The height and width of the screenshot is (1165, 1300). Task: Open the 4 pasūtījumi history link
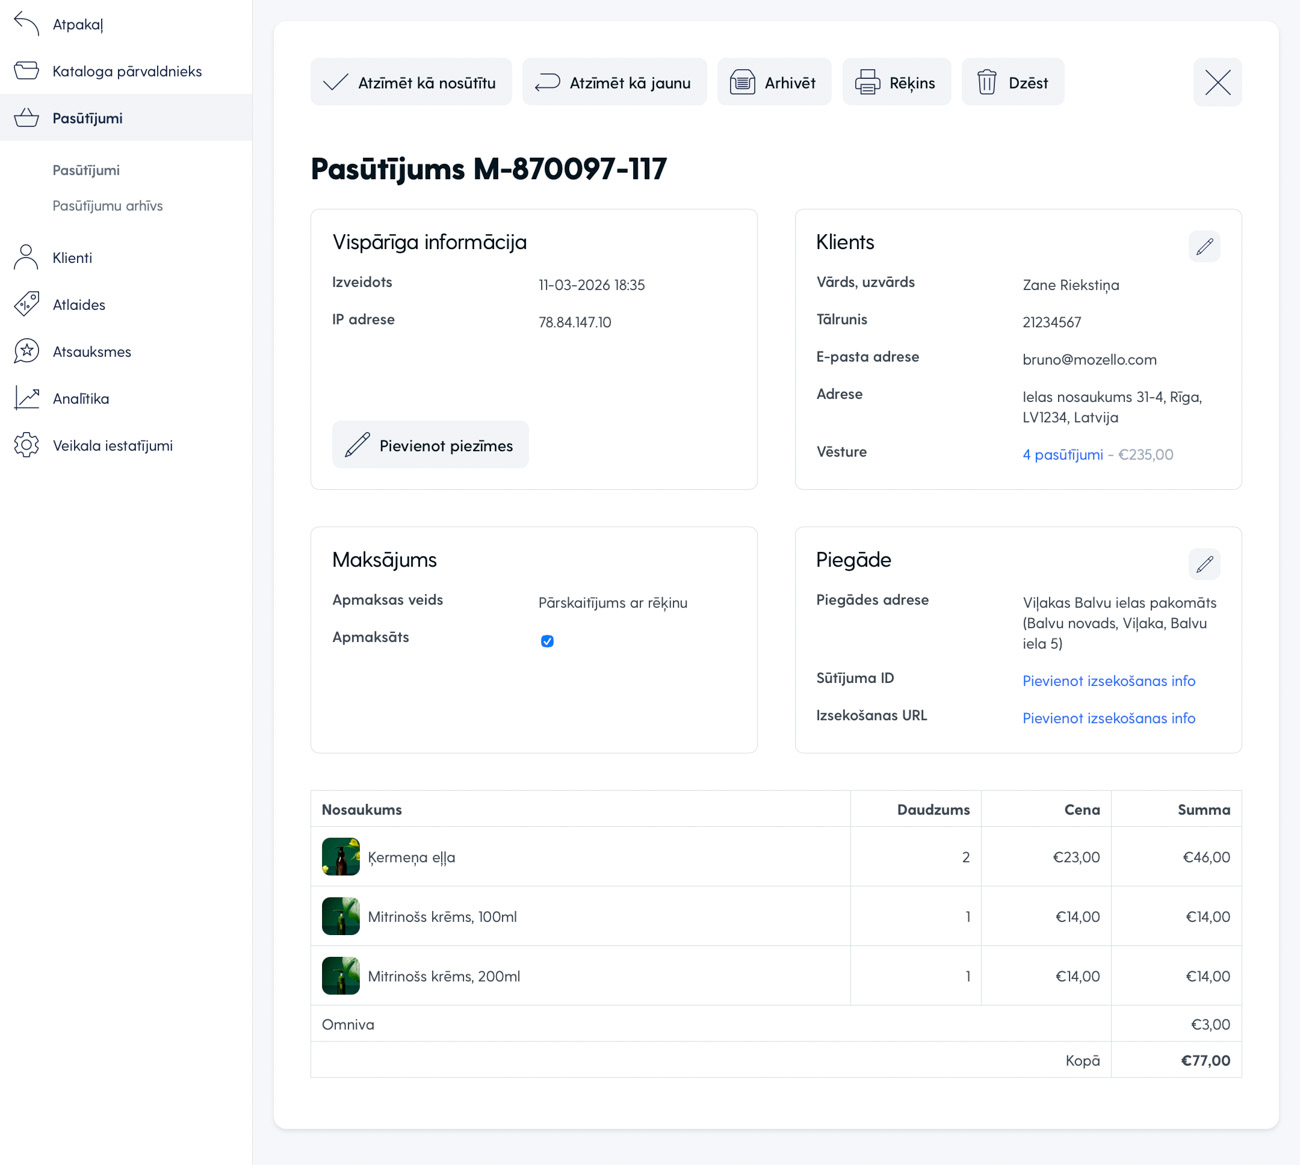pos(1062,454)
